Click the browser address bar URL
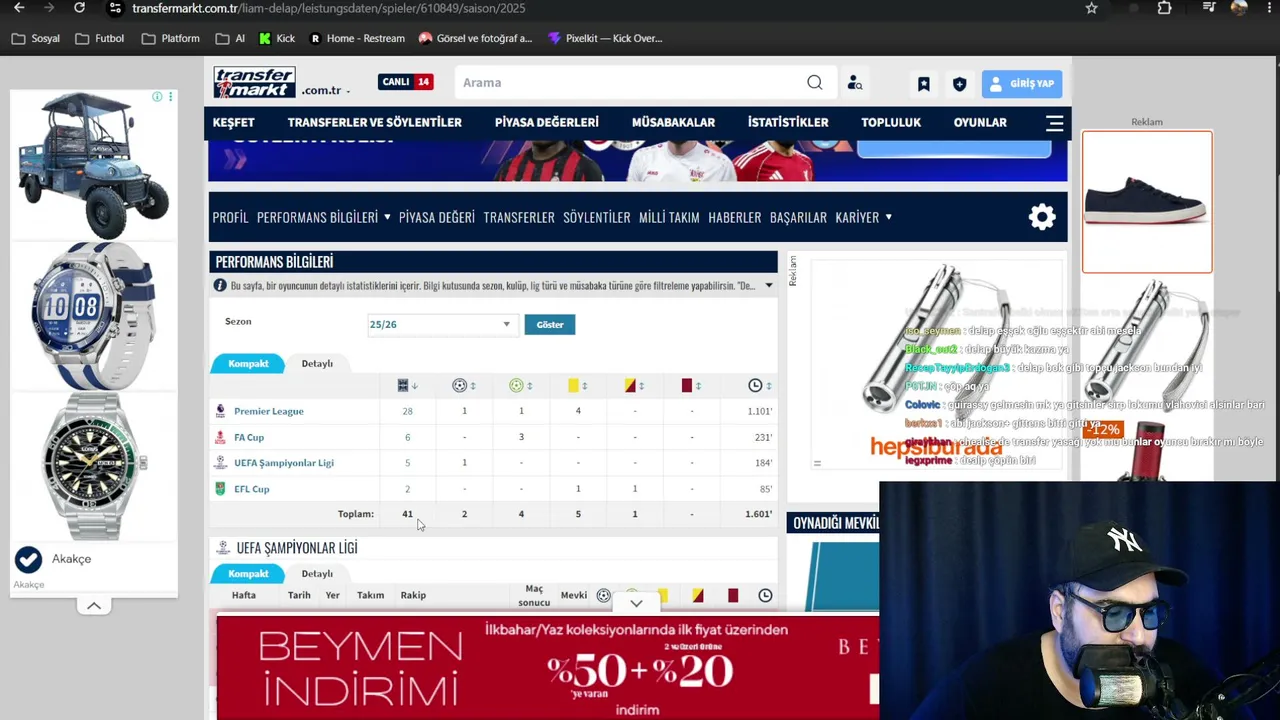Image resolution: width=1280 pixels, height=720 pixels. 329,8
